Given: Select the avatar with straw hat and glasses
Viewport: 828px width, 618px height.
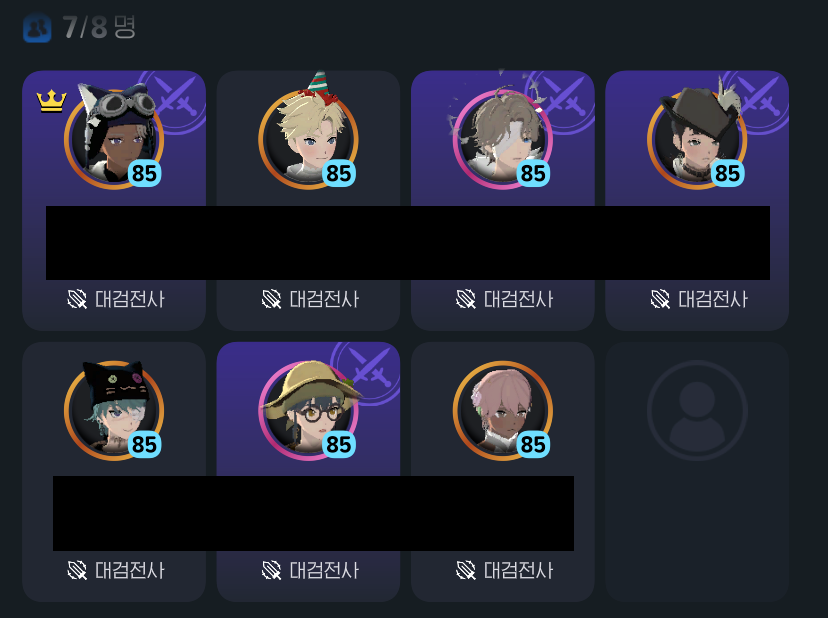Looking at the screenshot, I should (x=308, y=411).
